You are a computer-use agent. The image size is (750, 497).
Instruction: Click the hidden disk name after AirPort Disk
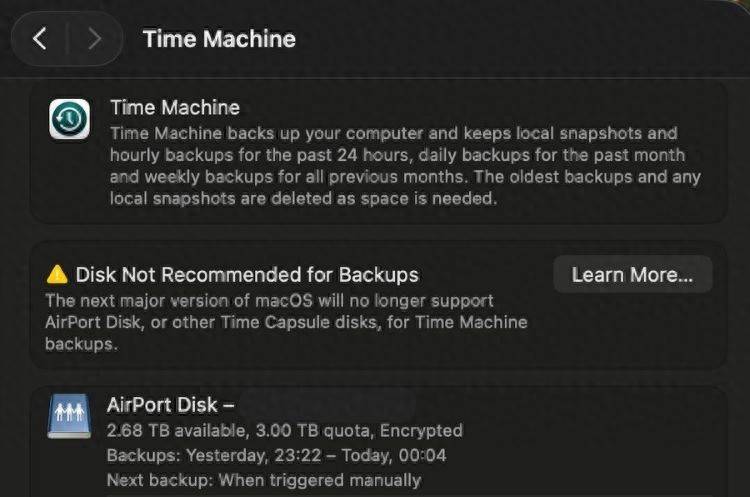(x=328, y=405)
